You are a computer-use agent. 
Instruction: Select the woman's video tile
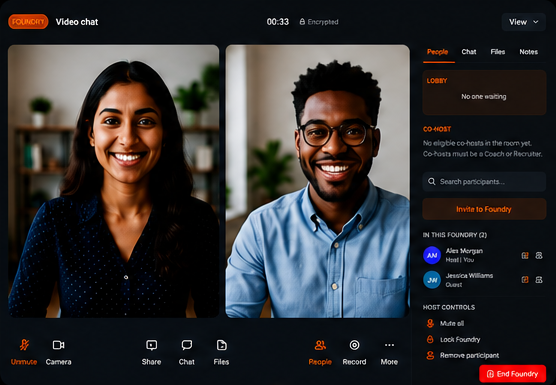click(x=113, y=181)
